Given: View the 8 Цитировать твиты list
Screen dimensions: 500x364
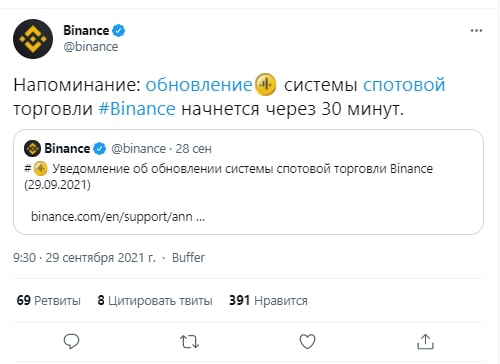Looking at the screenshot, I should (x=155, y=300).
